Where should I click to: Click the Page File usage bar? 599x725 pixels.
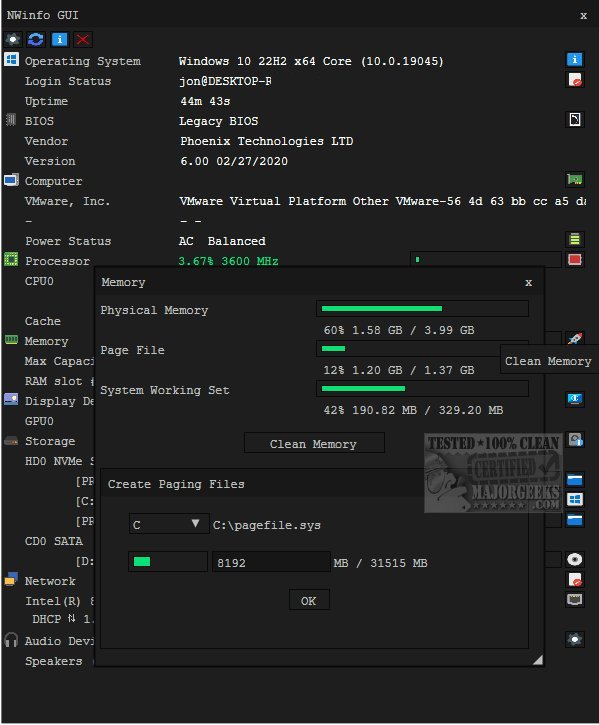408,349
